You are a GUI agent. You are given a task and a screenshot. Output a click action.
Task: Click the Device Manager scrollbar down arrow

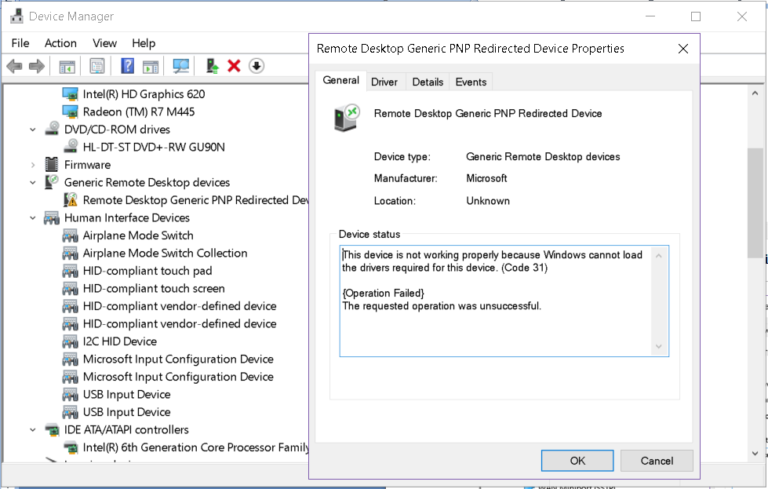tap(755, 454)
